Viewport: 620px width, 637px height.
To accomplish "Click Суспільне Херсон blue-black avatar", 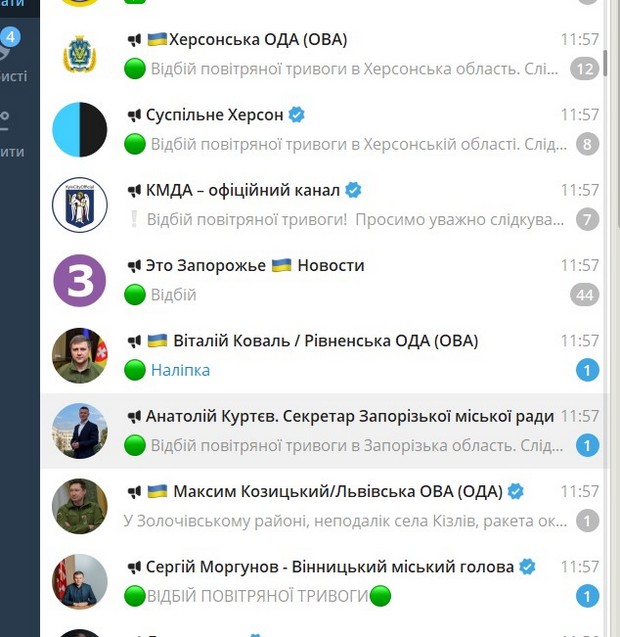I will tap(80, 130).
